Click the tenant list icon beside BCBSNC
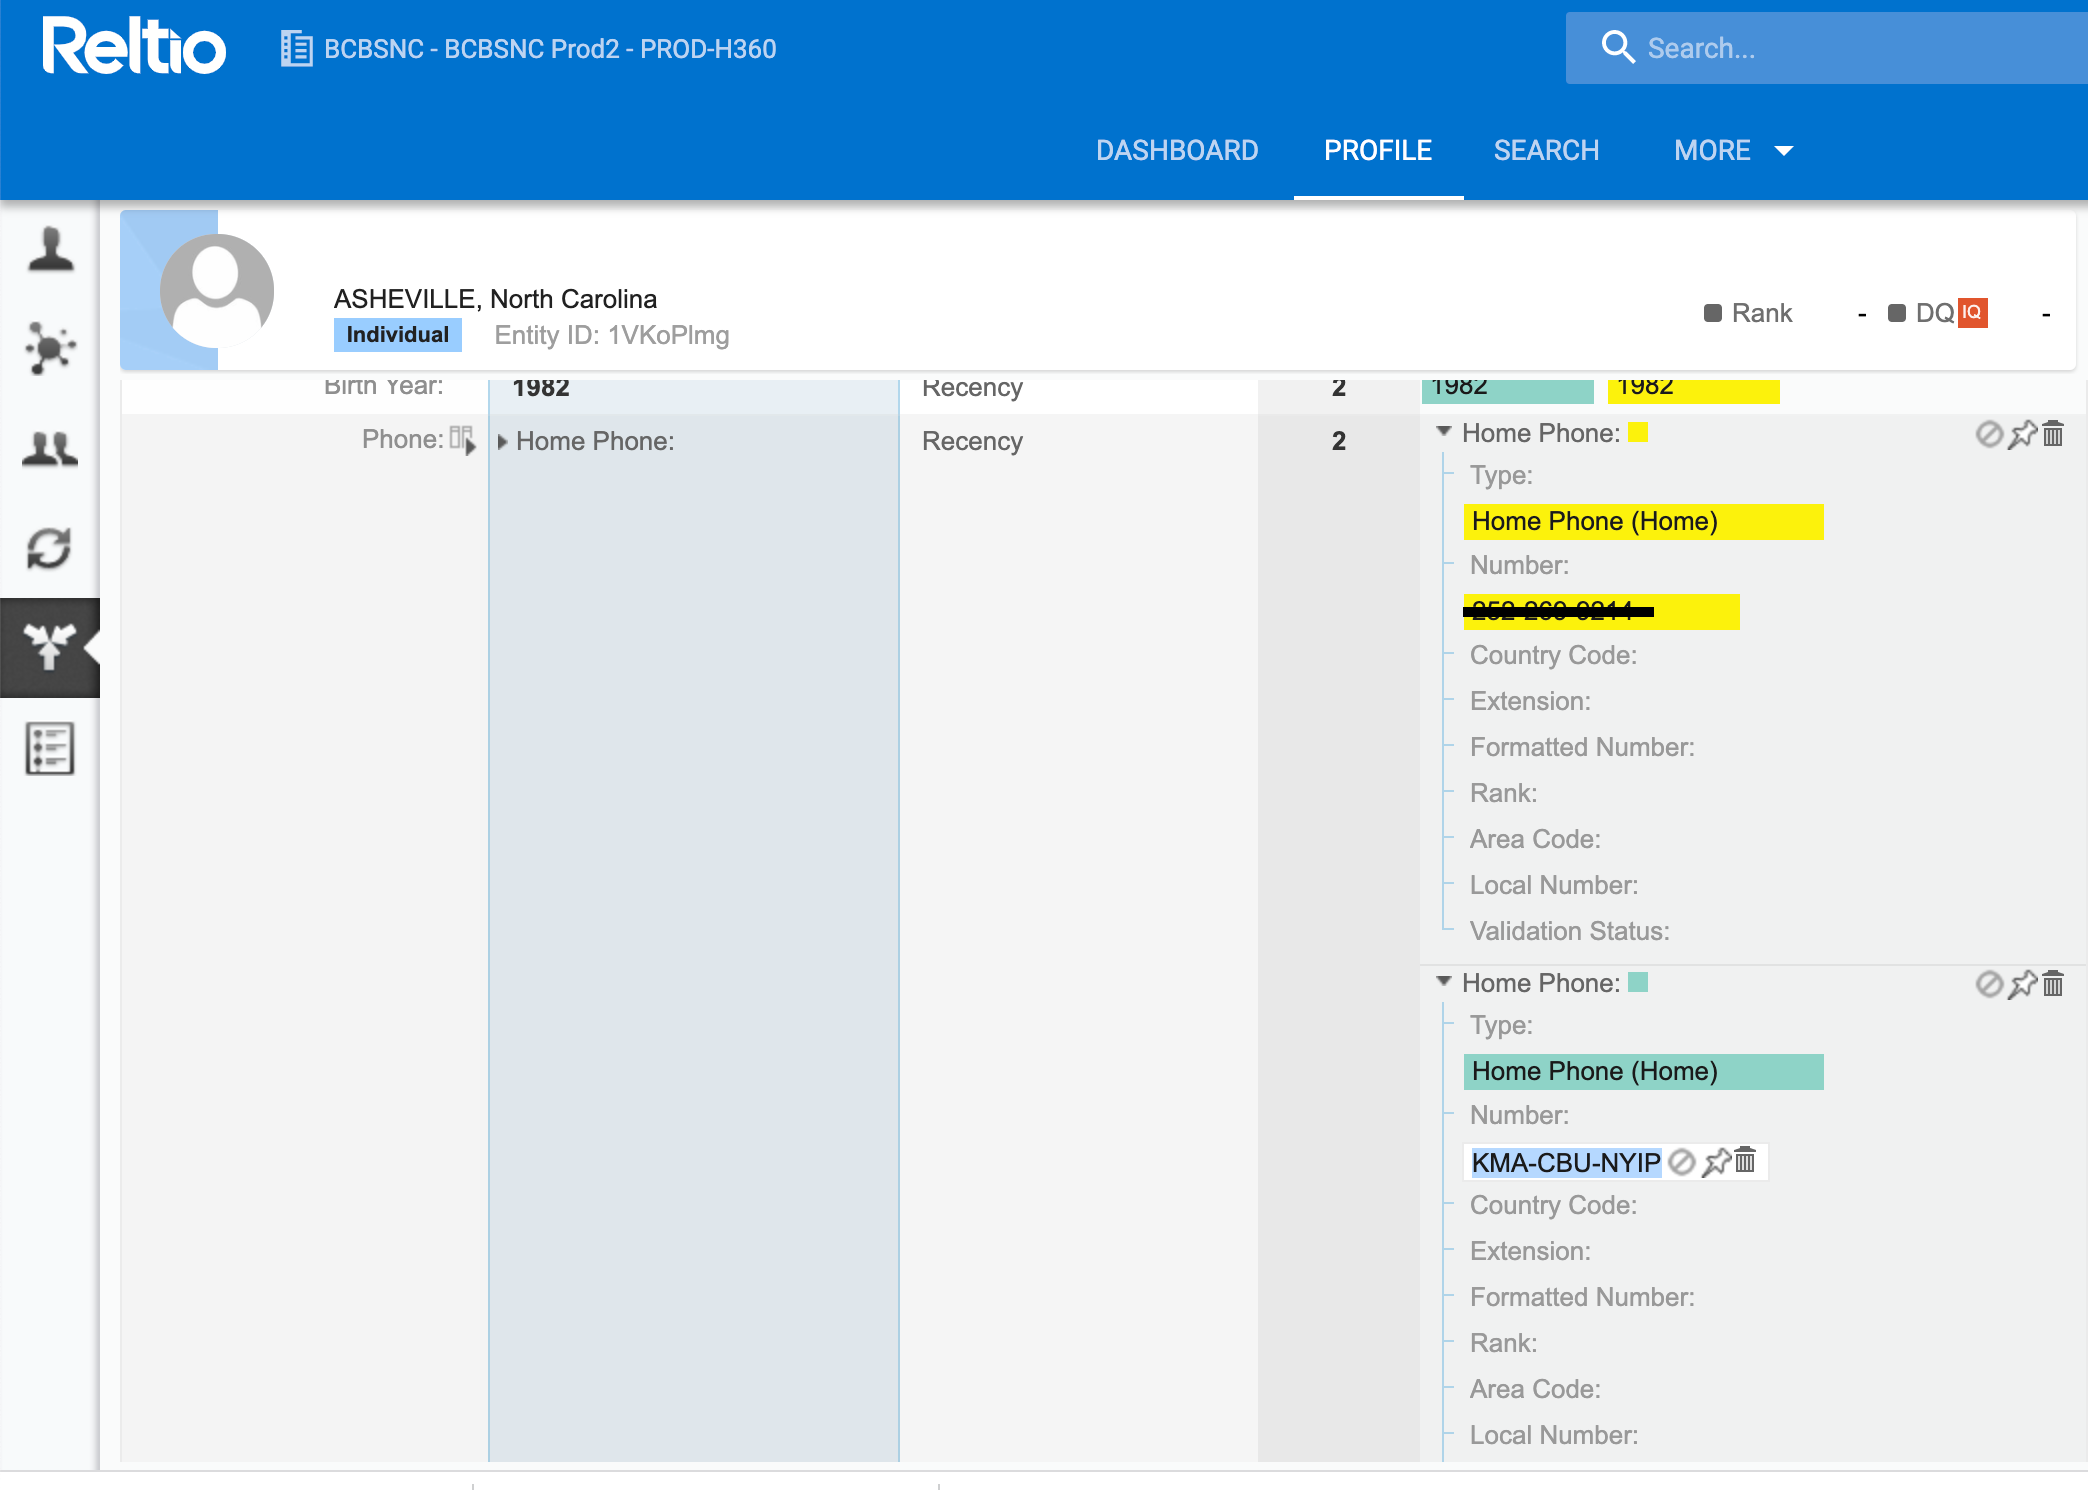Image resolution: width=2088 pixels, height=1490 pixels. (x=296, y=48)
